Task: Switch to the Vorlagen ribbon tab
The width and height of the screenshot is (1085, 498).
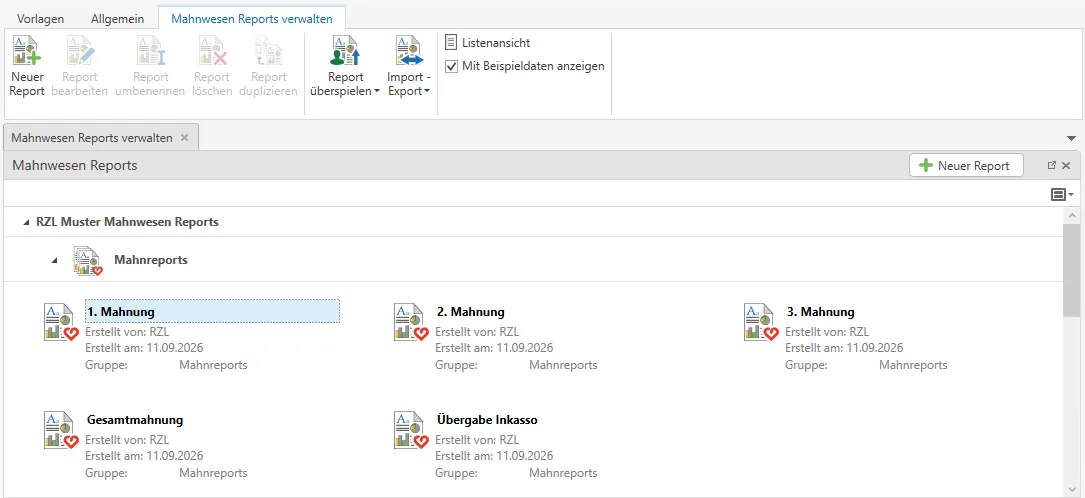Action: [40, 19]
